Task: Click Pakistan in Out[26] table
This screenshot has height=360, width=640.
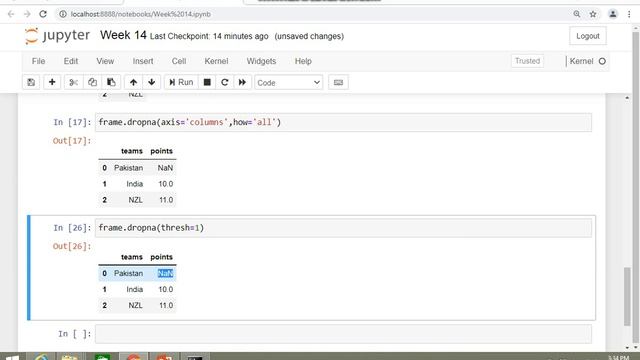Action: click(128, 273)
